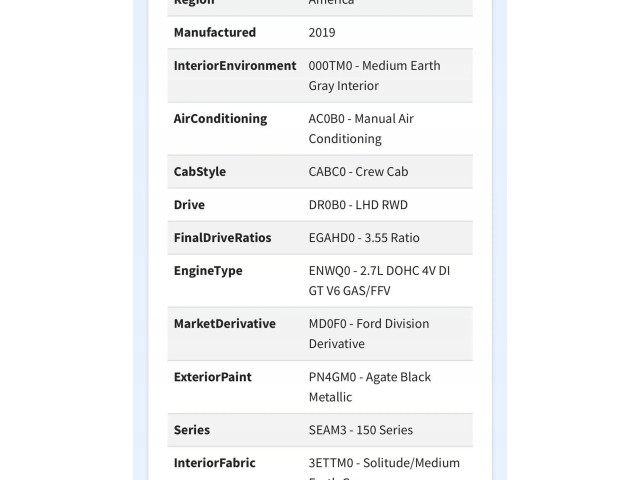Select the FinalDriveRatios row label
The height and width of the screenshot is (480, 640).
[222, 238]
